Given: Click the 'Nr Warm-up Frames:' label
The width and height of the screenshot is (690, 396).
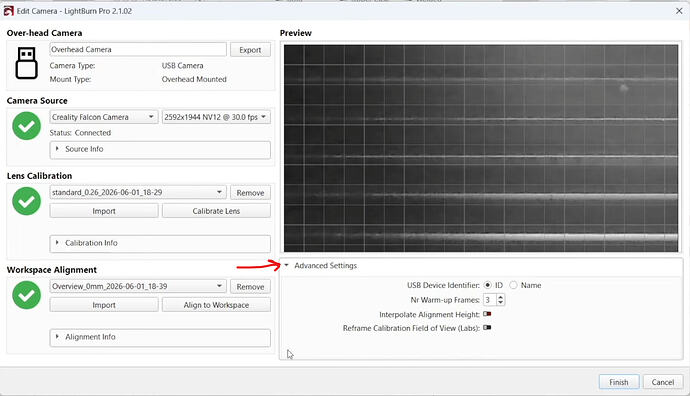Looking at the screenshot, I should pos(445,300).
